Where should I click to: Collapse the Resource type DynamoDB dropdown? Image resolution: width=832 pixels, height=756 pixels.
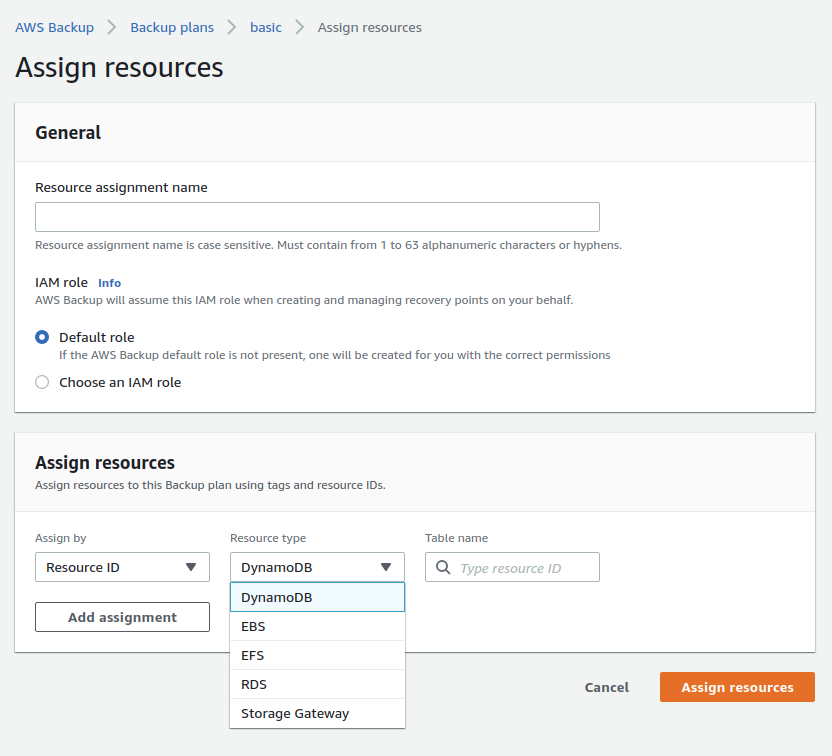pos(317,567)
